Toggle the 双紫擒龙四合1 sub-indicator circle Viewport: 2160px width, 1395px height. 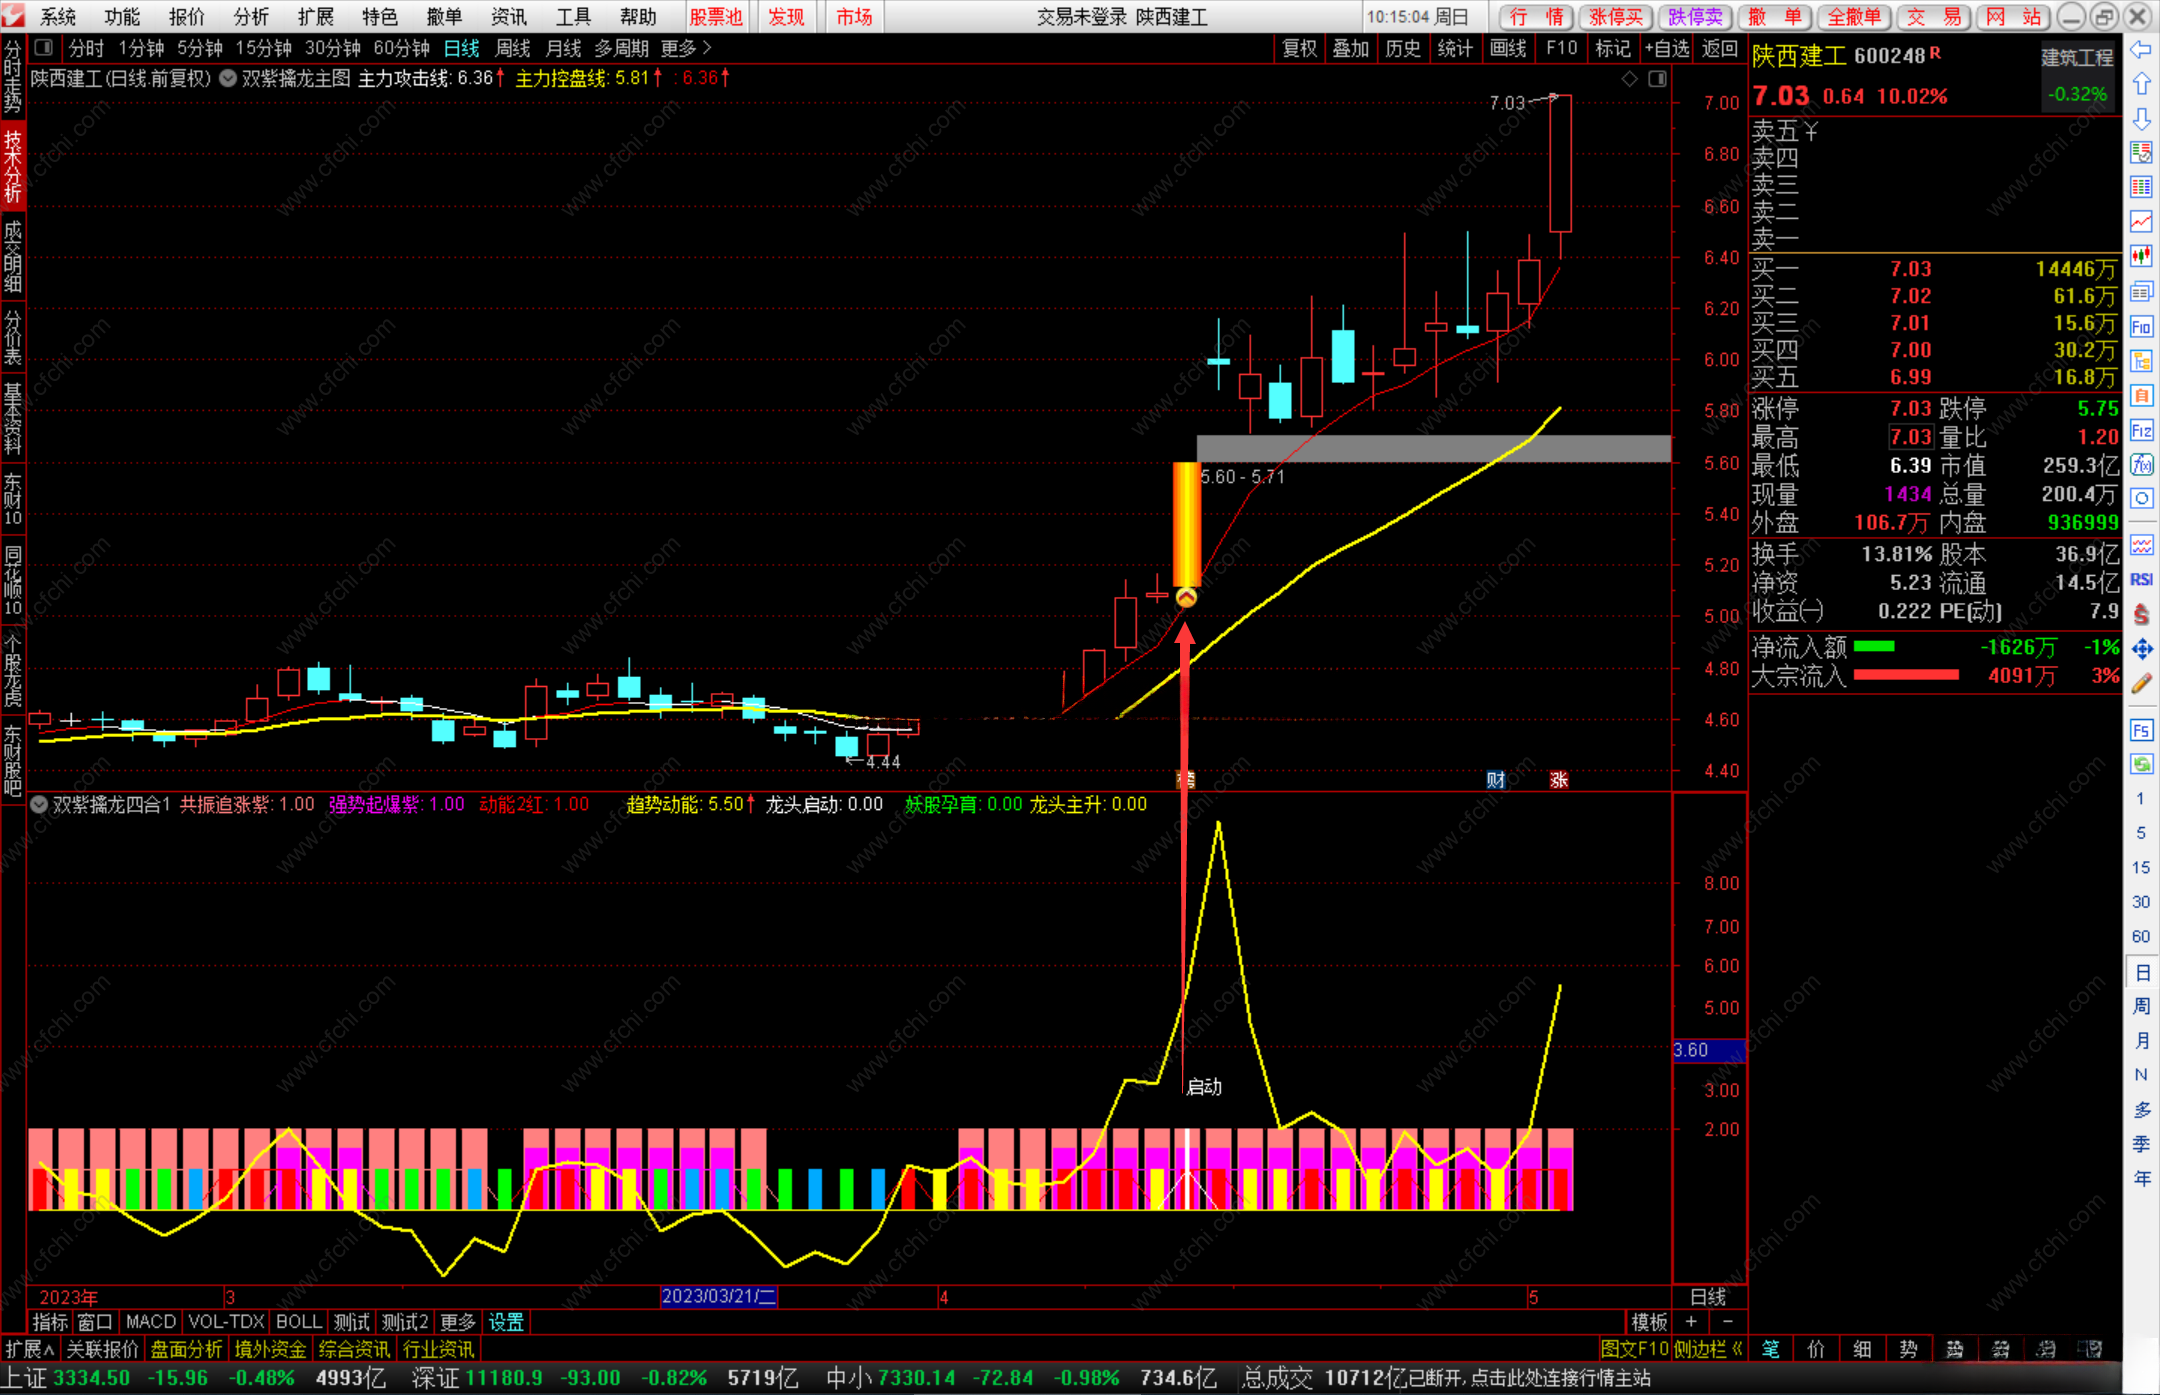point(39,804)
